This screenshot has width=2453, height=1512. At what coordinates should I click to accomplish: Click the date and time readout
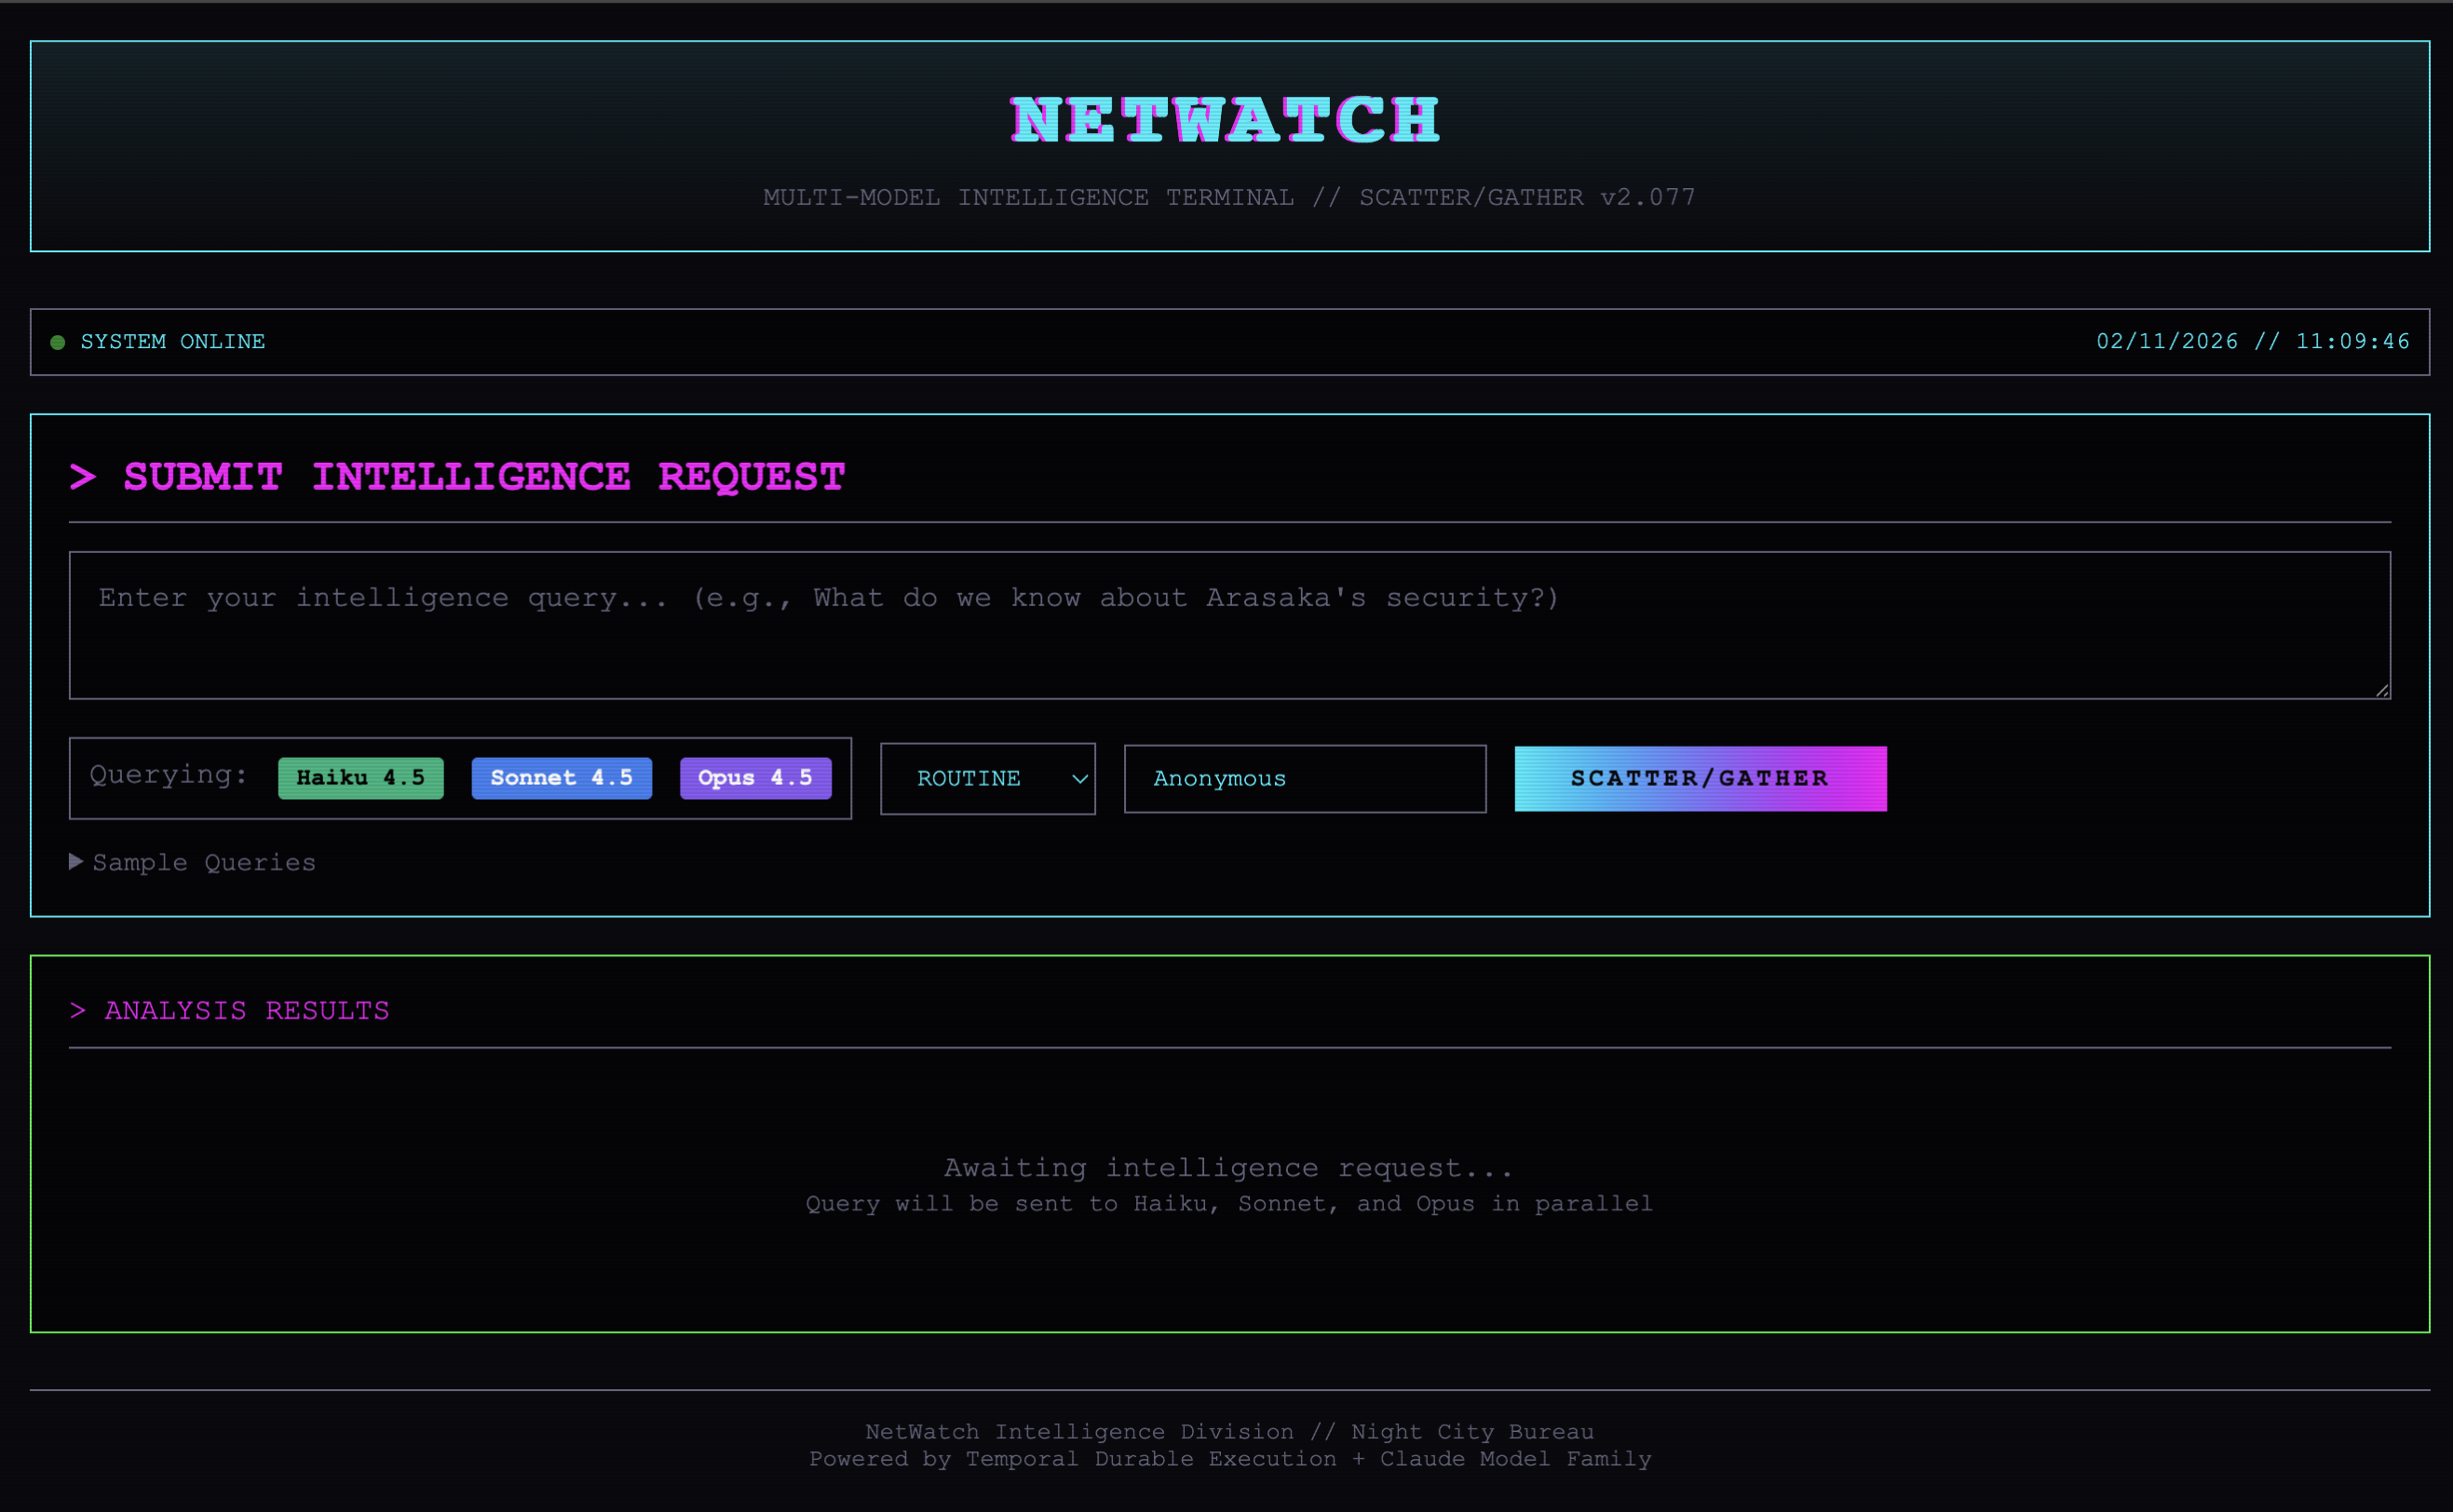point(2252,342)
